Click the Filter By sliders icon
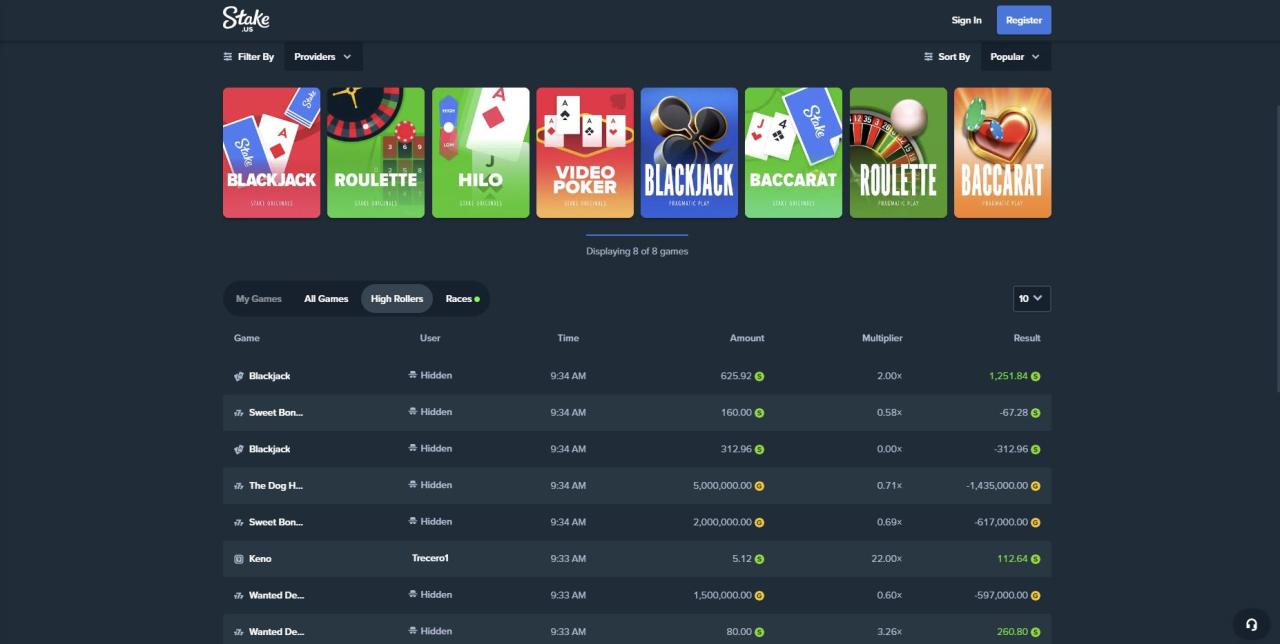The width and height of the screenshot is (1280, 644). (226, 56)
